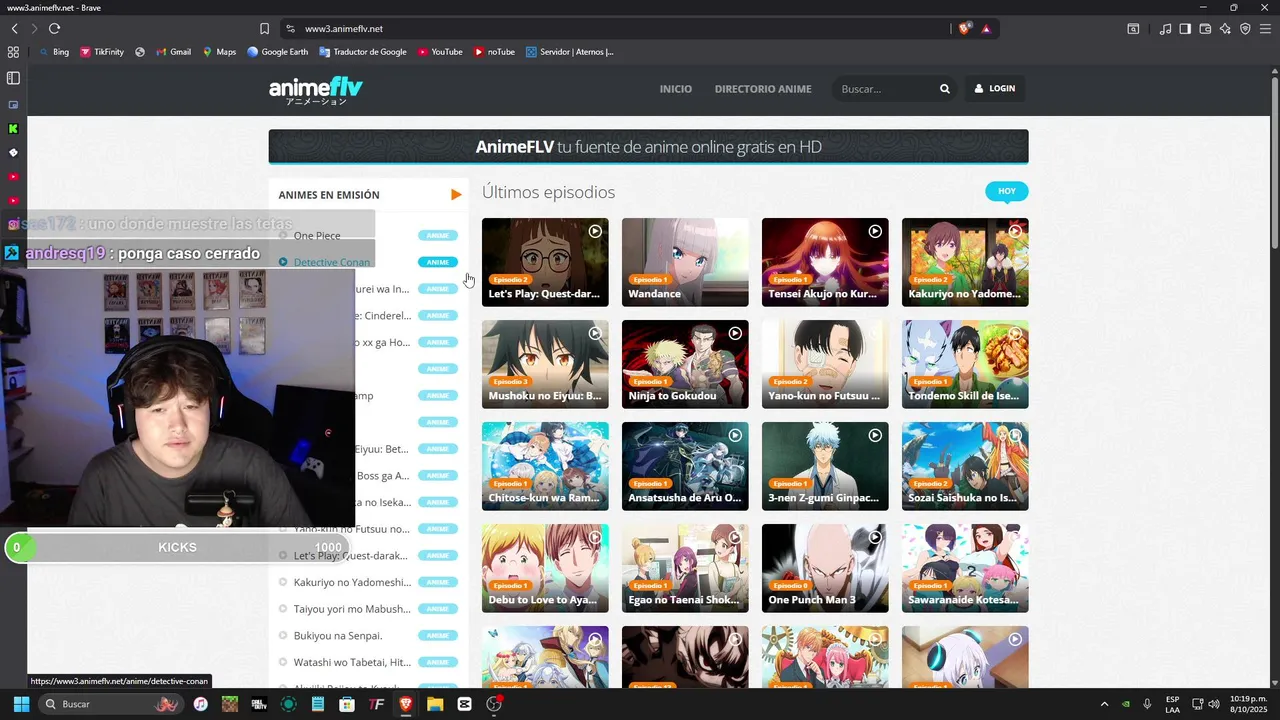Open the Let's Play: Quest-dar episode thumbnail

click(545, 262)
